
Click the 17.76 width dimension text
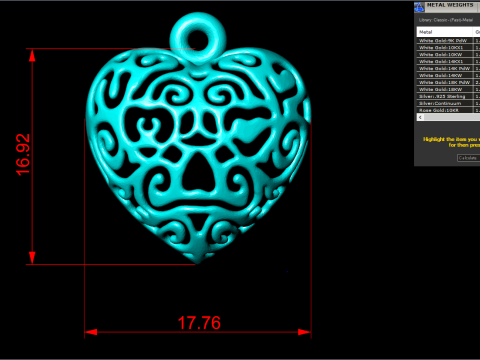[199, 323]
